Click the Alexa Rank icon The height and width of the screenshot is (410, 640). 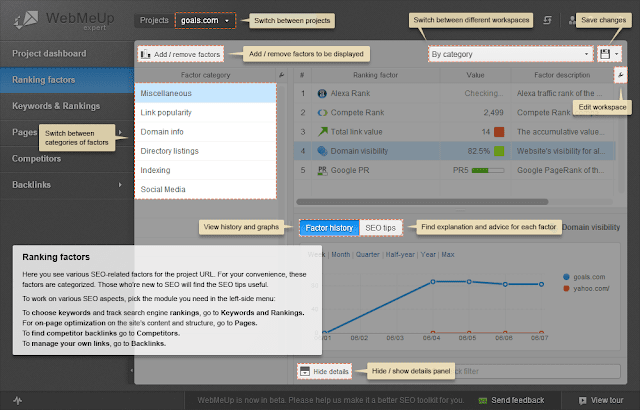coord(322,93)
